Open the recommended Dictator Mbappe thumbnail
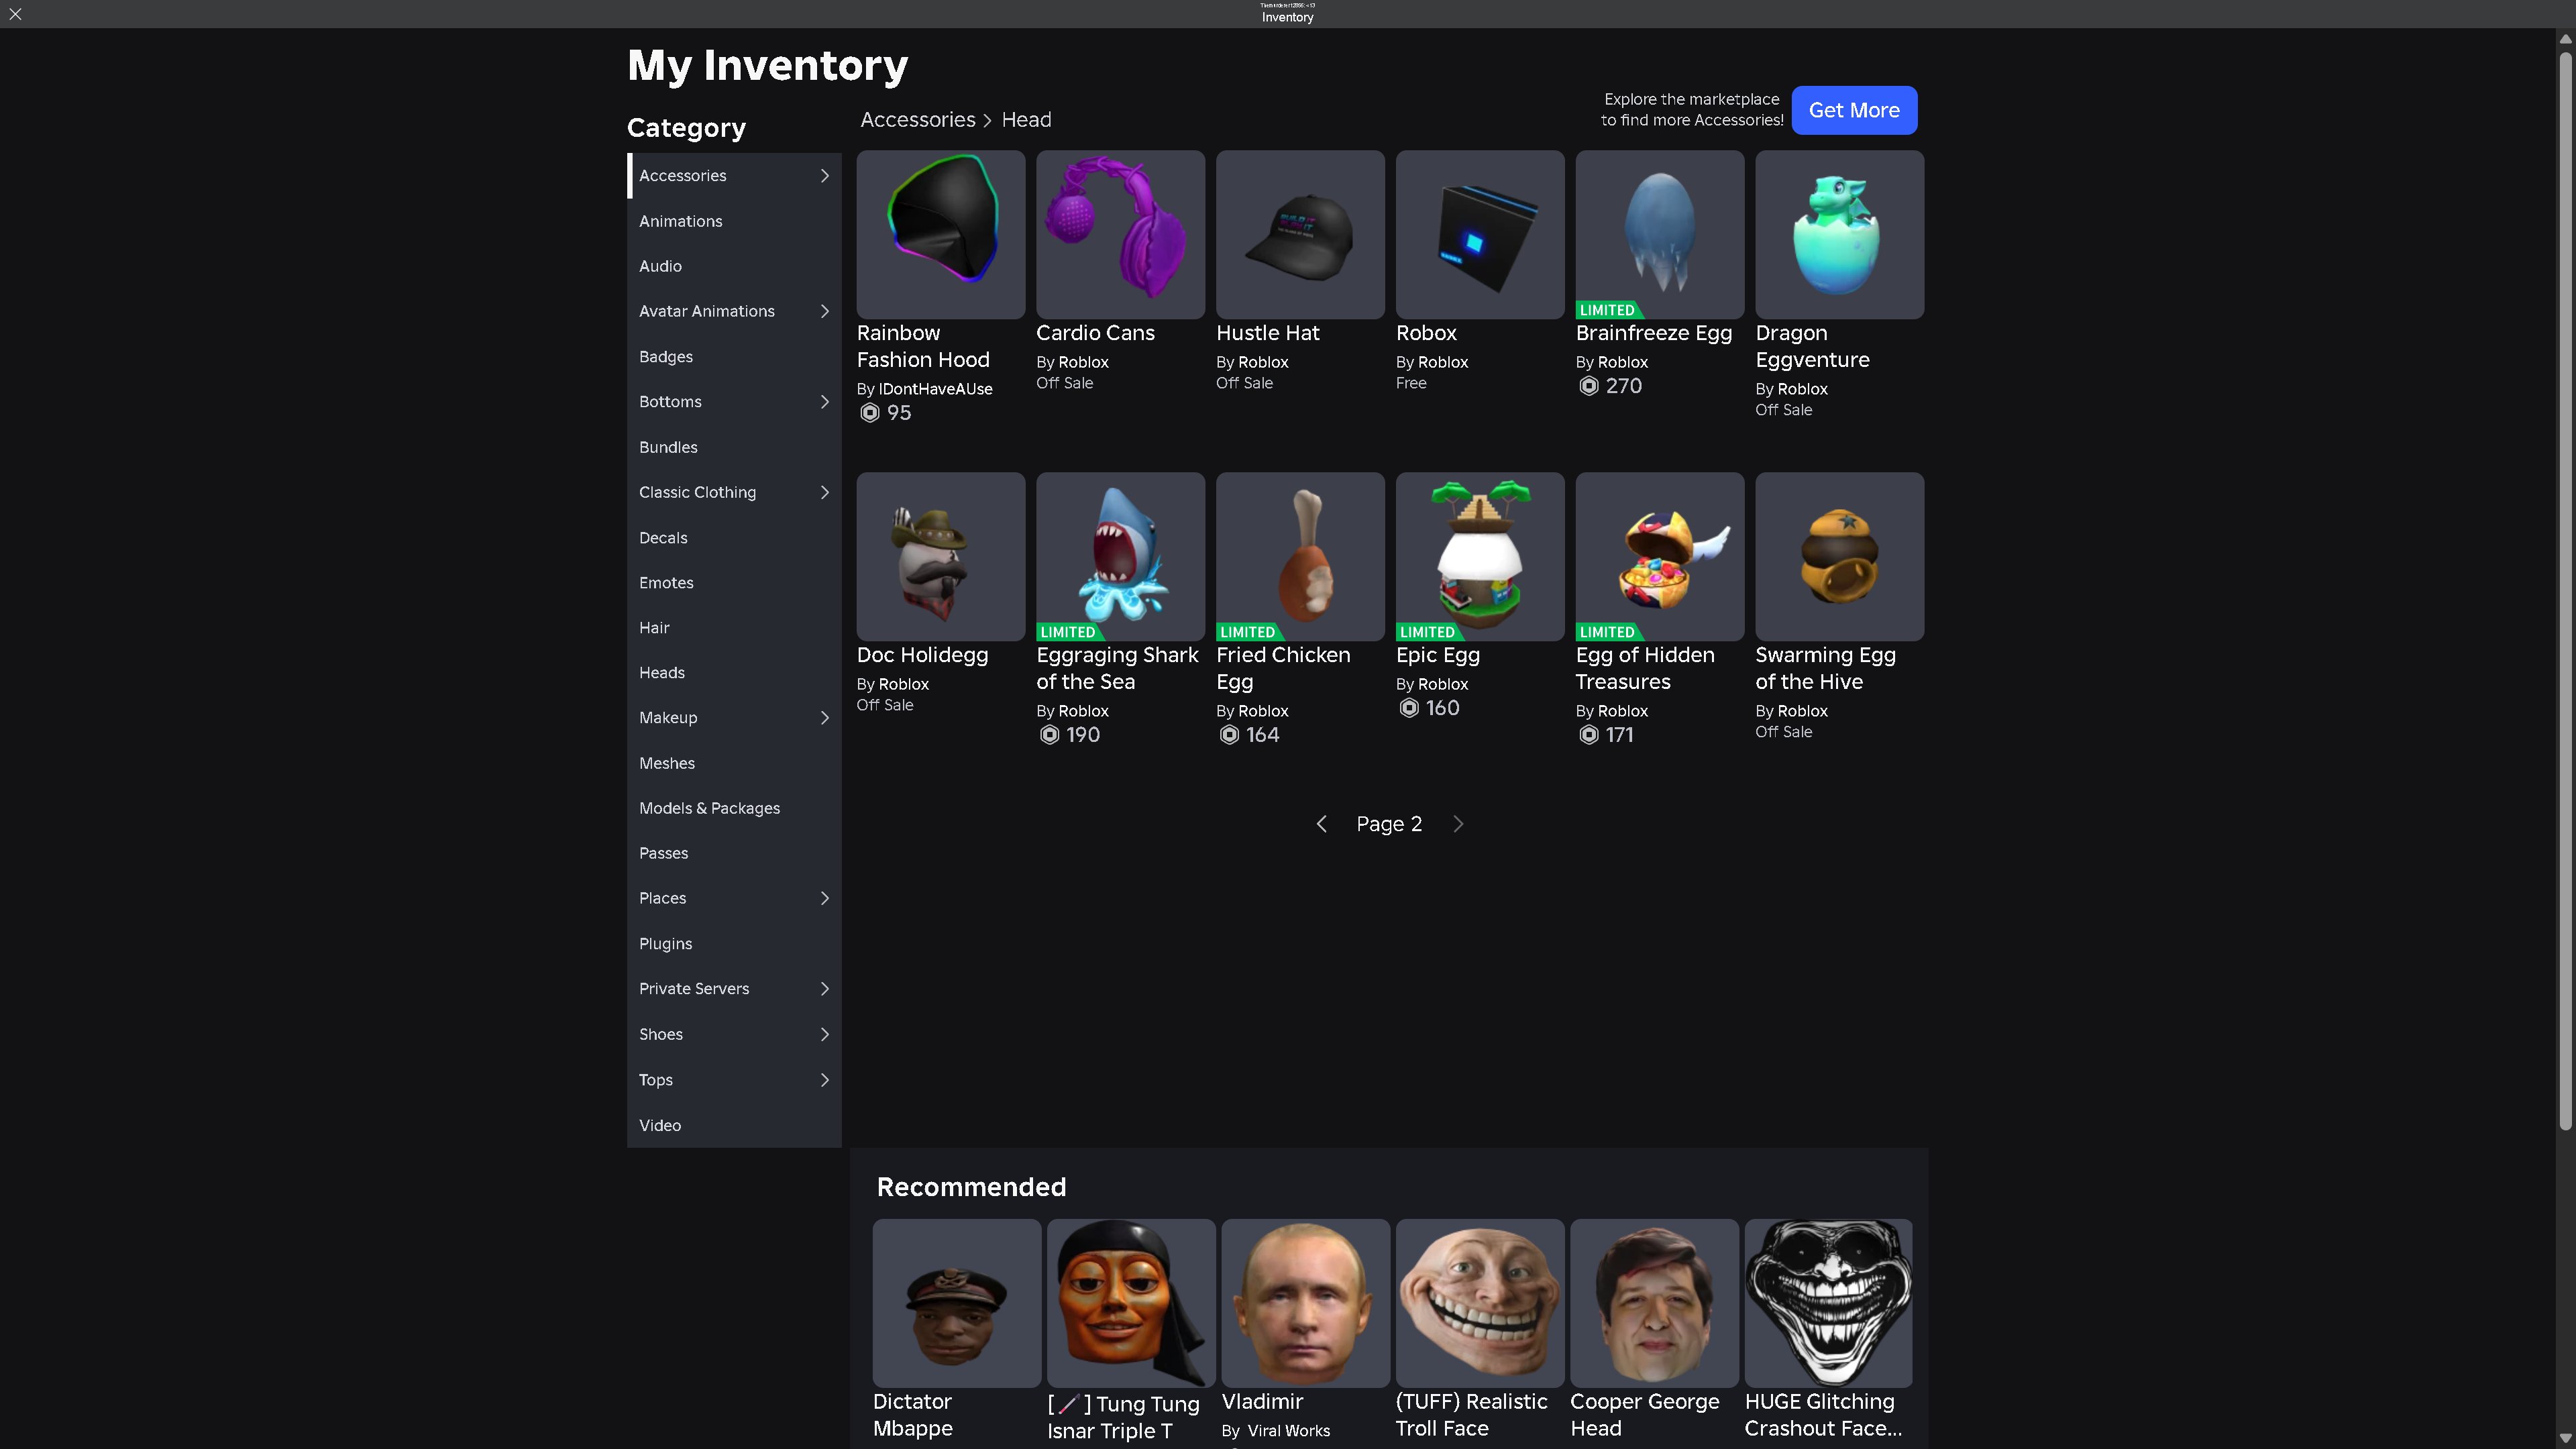The width and height of the screenshot is (2576, 1449). click(x=956, y=1303)
